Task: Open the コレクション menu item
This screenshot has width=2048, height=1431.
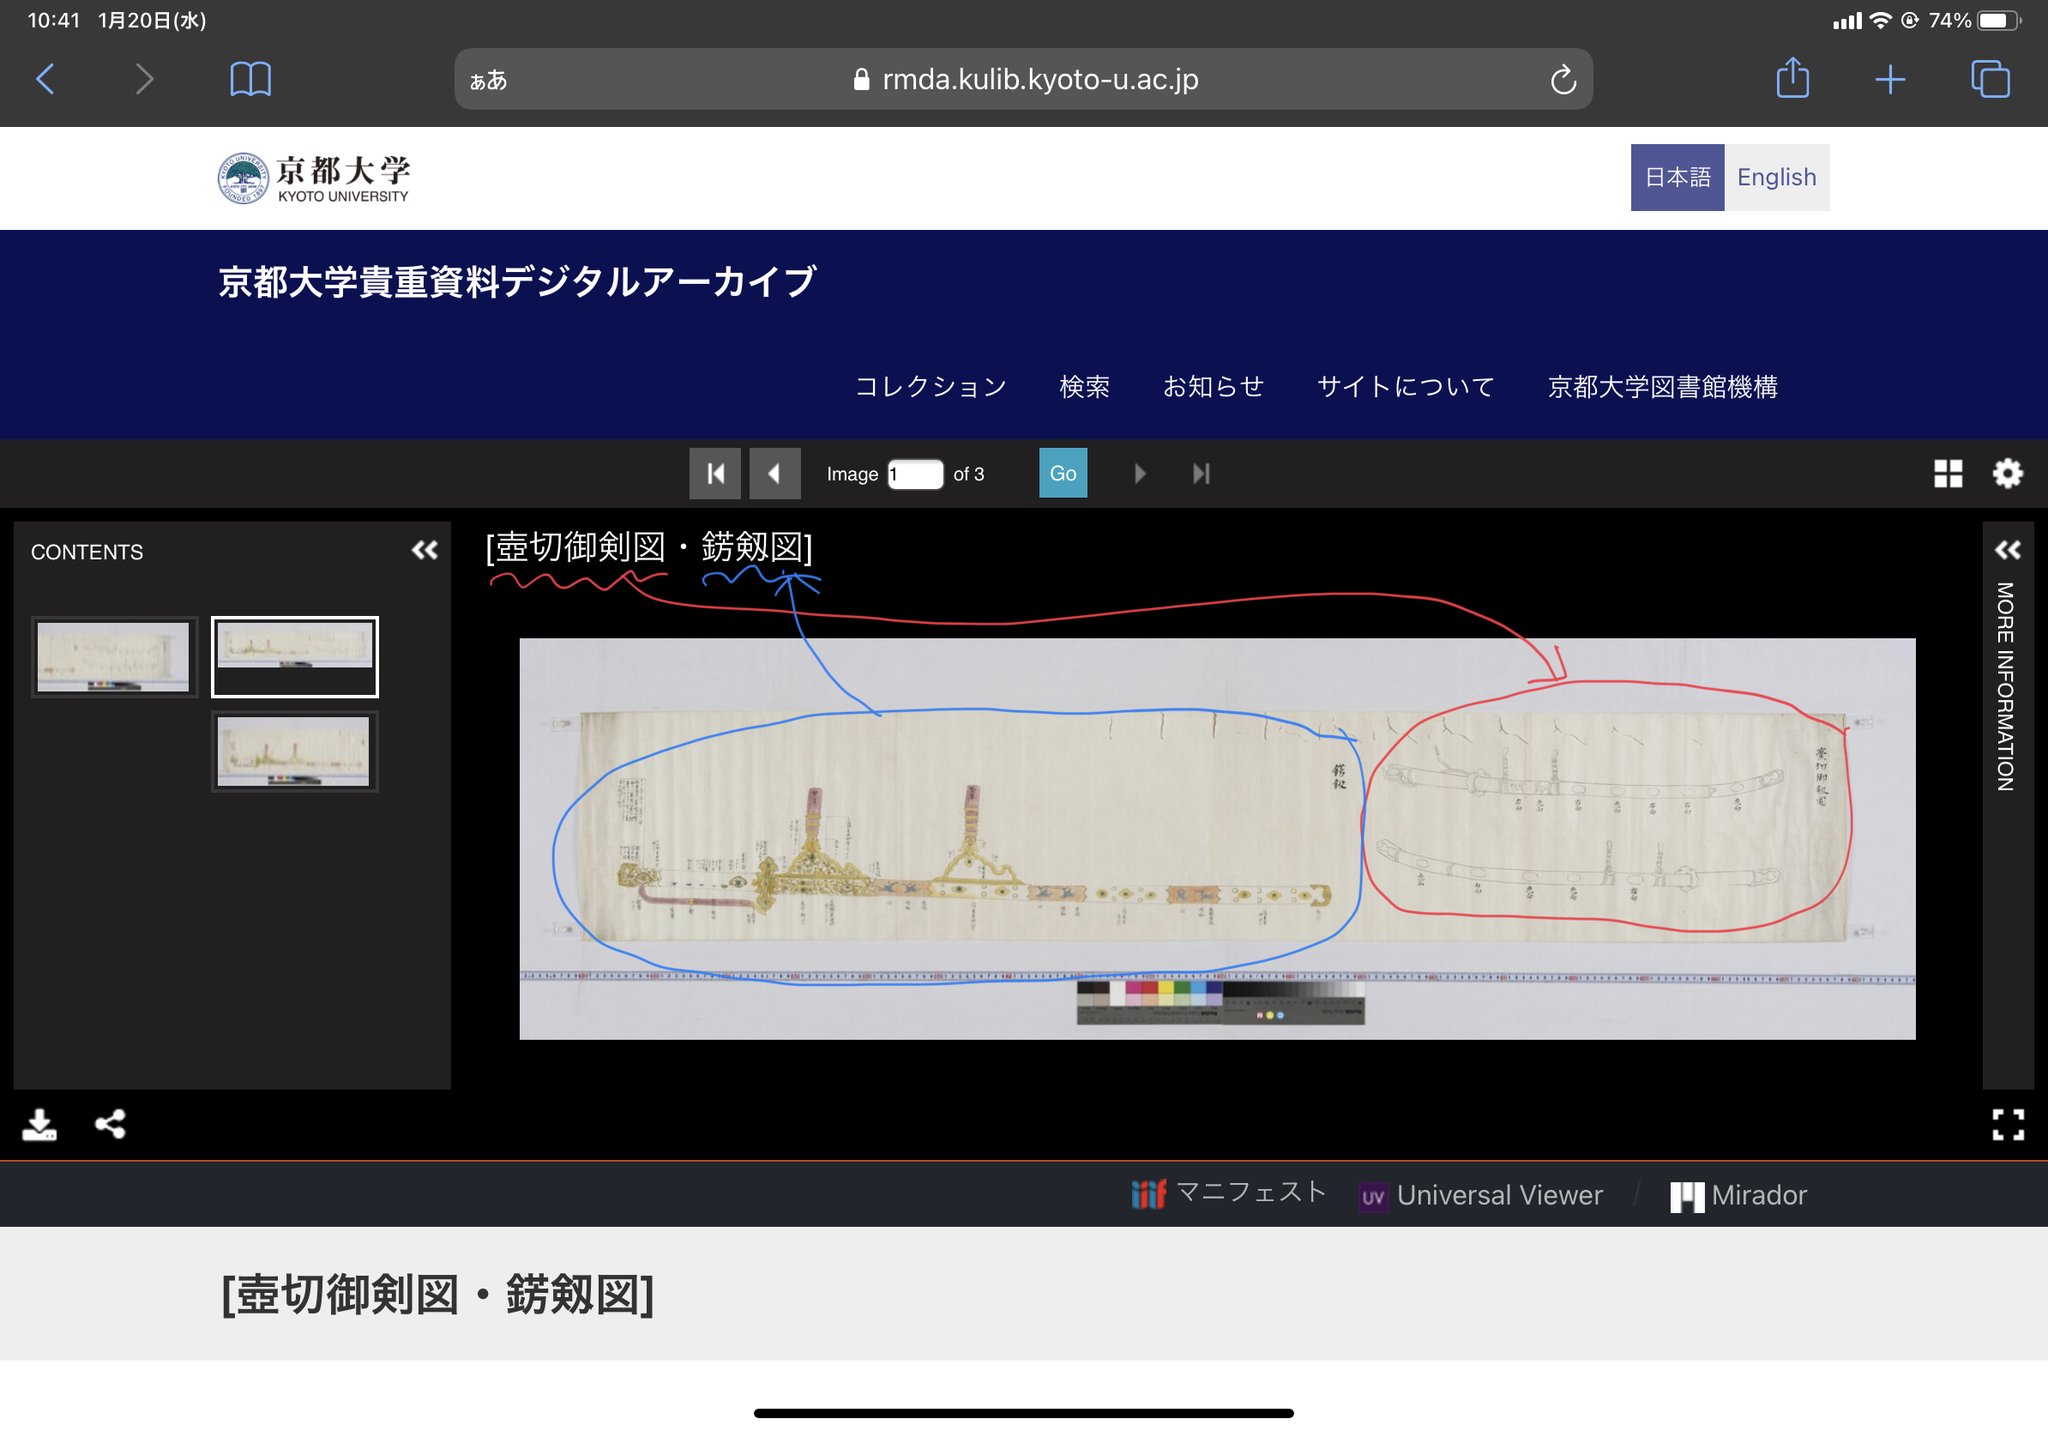Action: pyautogui.click(x=930, y=387)
